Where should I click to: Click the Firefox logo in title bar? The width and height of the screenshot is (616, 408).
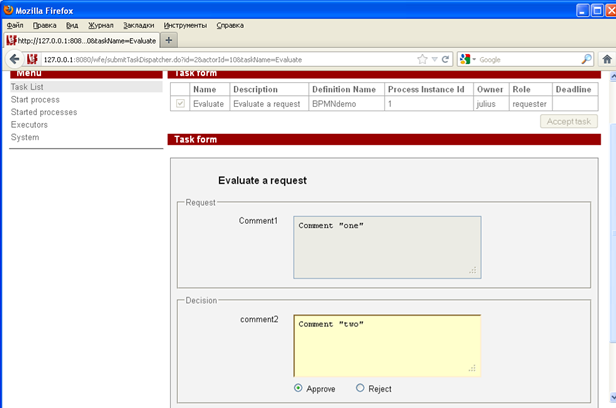click(x=8, y=10)
